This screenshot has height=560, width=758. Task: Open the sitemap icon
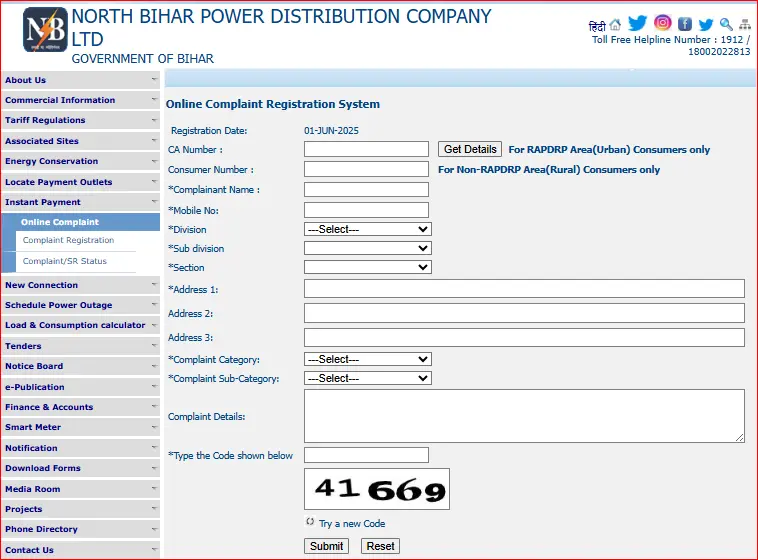click(x=745, y=24)
